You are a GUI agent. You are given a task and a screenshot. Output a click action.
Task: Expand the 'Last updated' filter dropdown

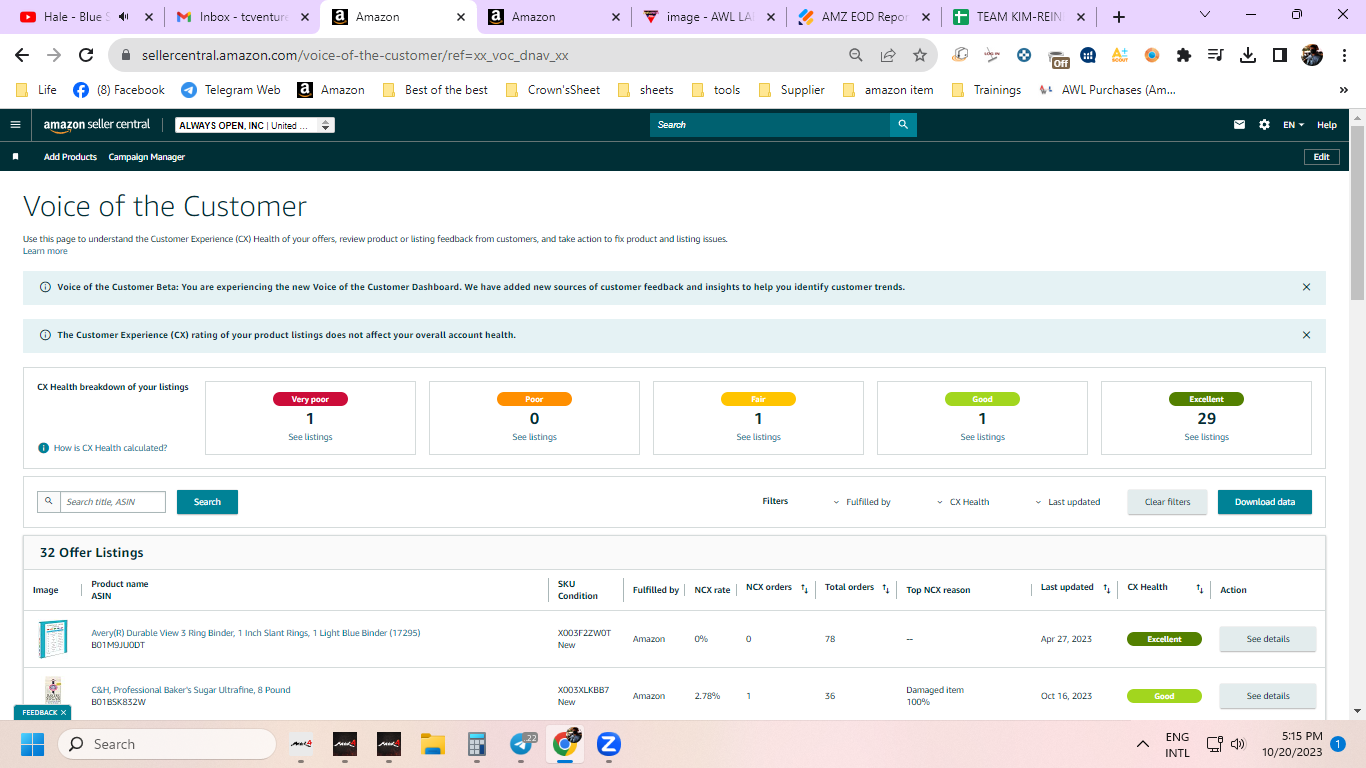pyautogui.click(x=1068, y=502)
